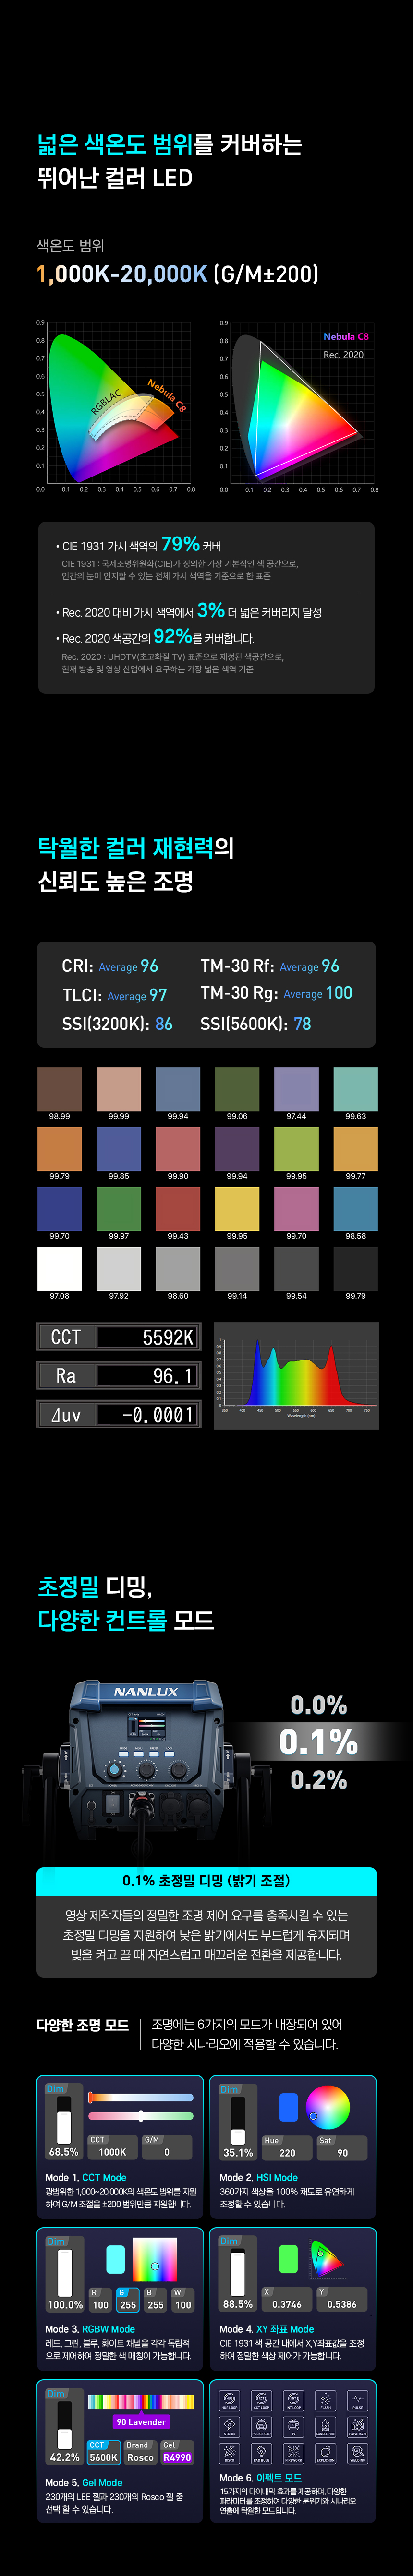Image resolution: width=413 pixels, height=2576 pixels.
Task: Pick the Storm effect icon
Action: 229,2427
